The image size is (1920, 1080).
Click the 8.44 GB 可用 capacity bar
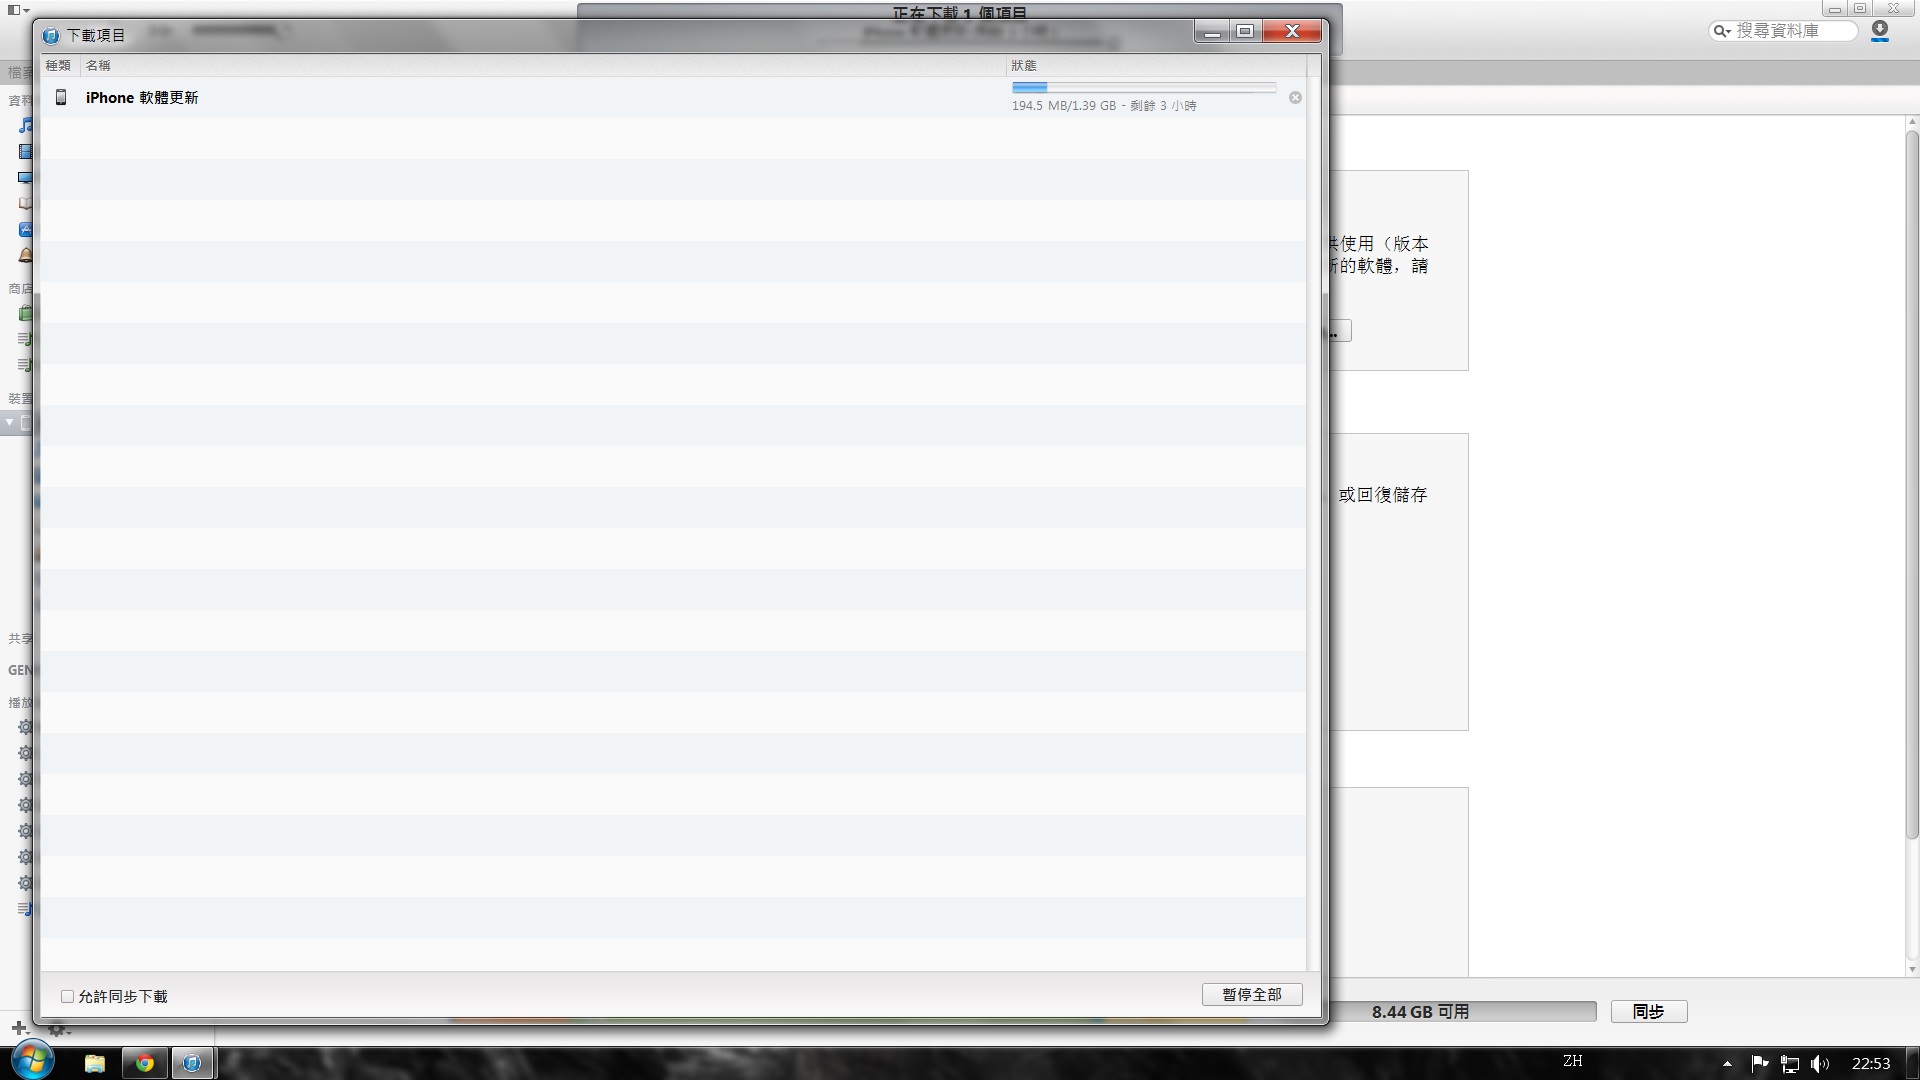pos(1463,1012)
